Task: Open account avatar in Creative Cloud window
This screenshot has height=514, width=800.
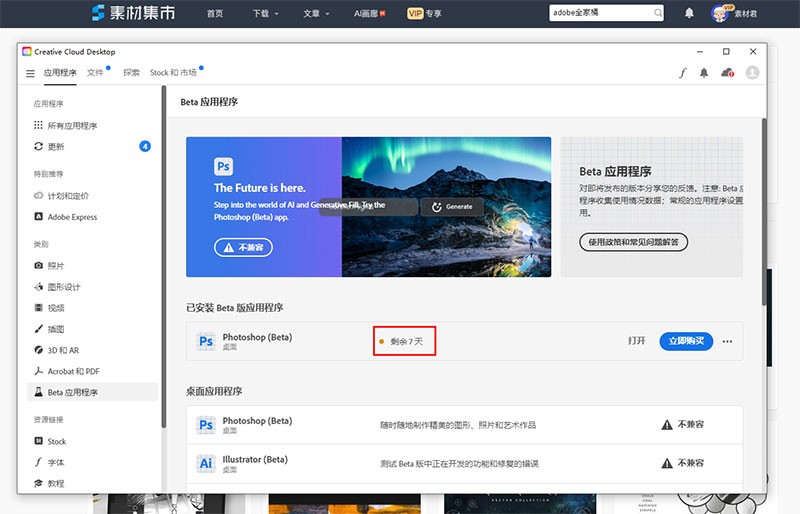Action: coord(752,72)
